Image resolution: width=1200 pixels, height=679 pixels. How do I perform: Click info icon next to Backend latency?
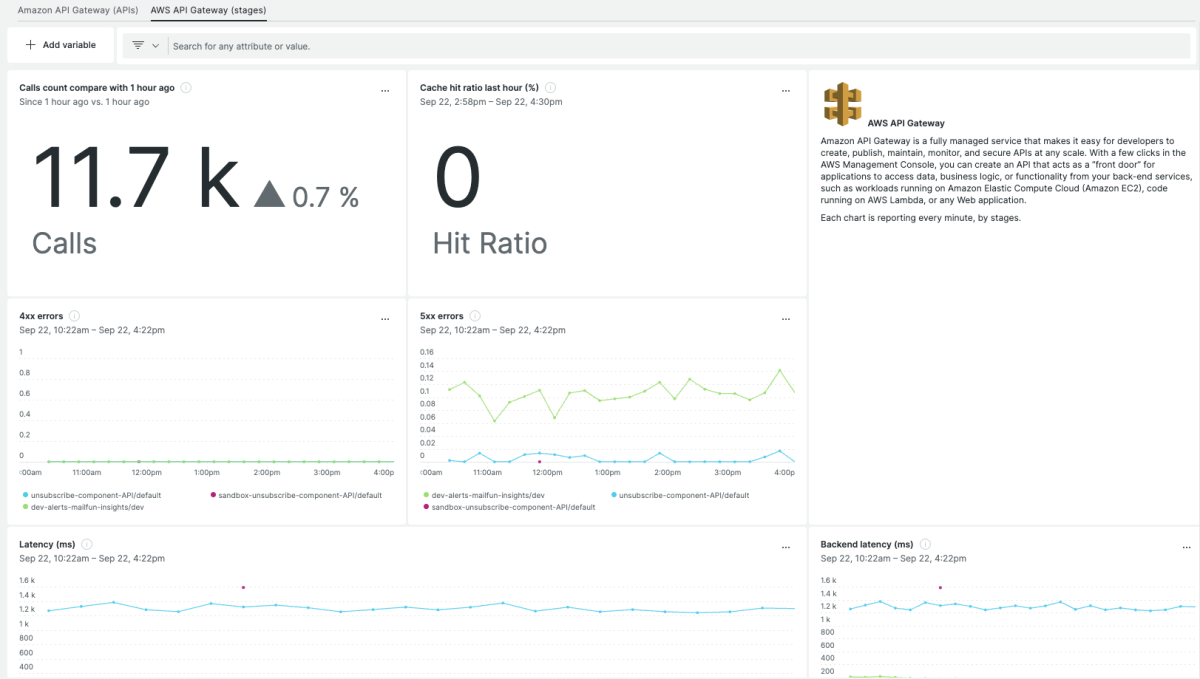pos(925,544)
